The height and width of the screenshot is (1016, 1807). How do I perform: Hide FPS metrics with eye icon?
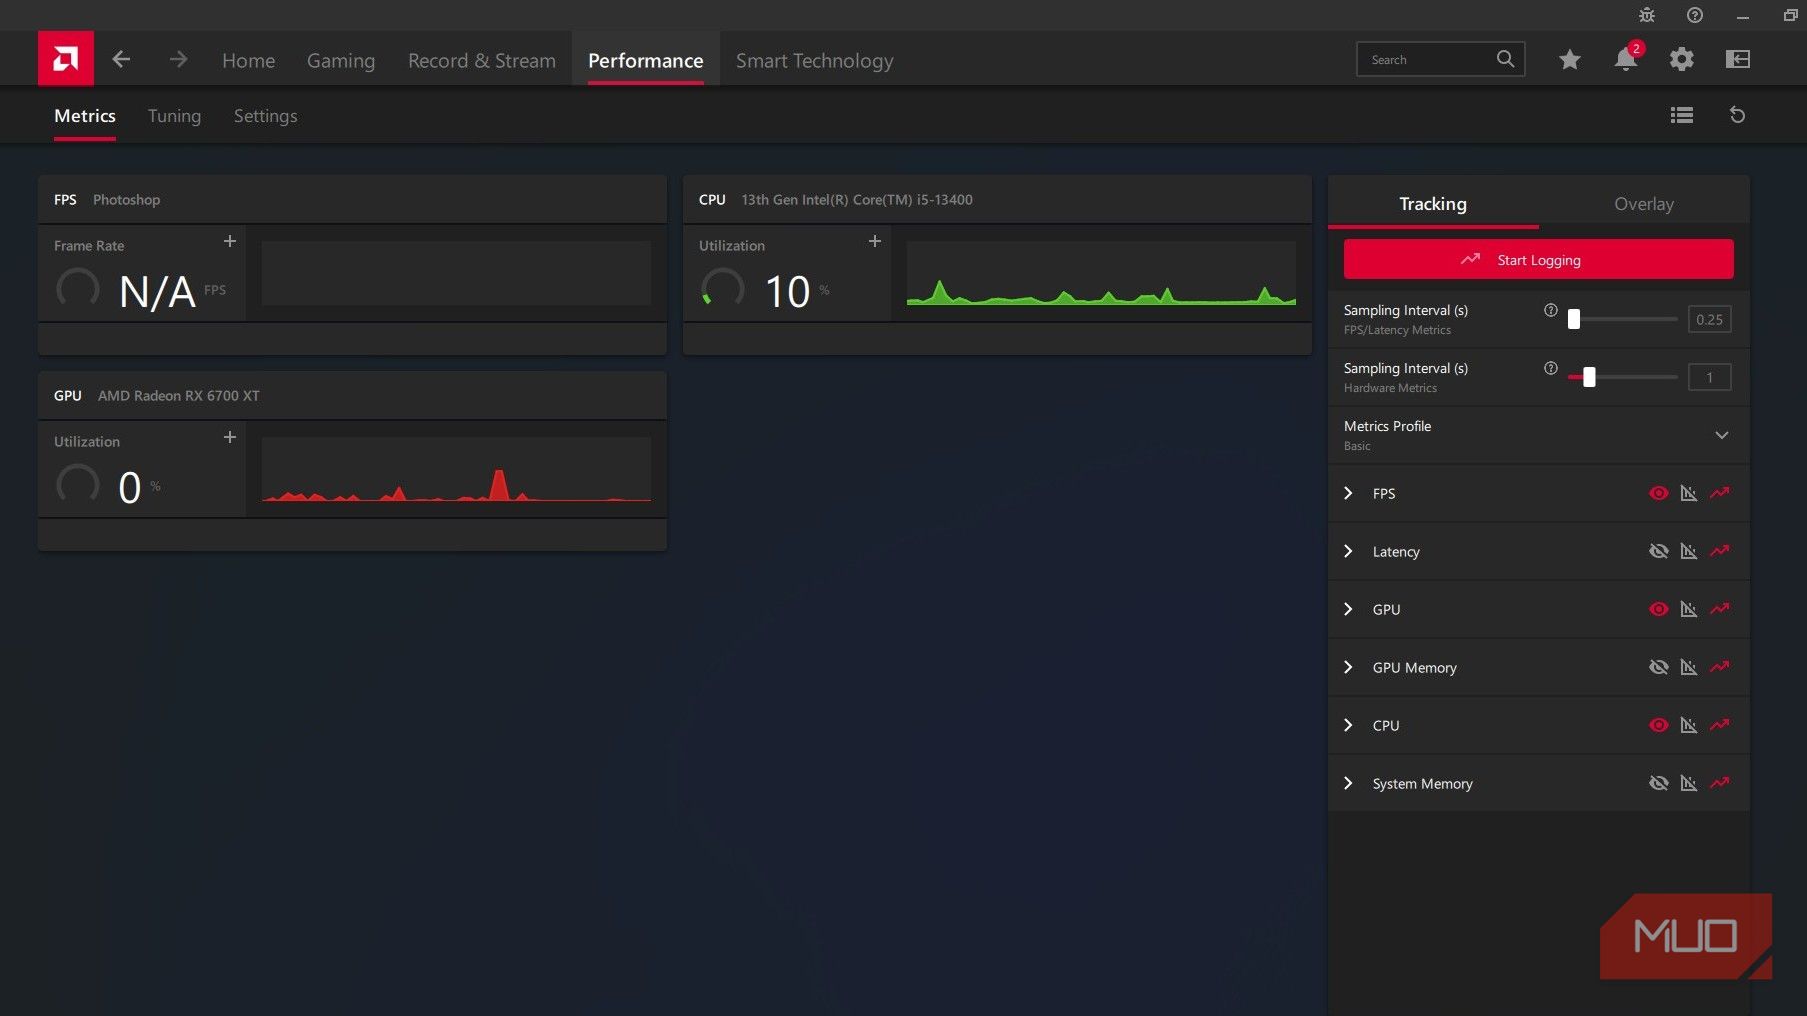1659,493
